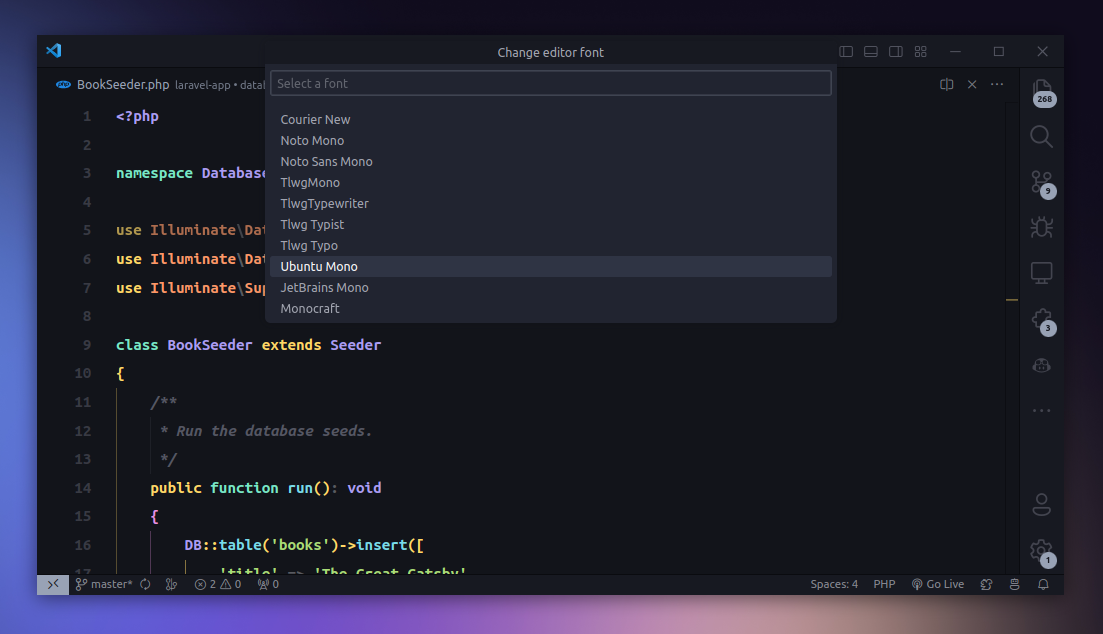Open the Search view icon

[x=1042, y=137]
